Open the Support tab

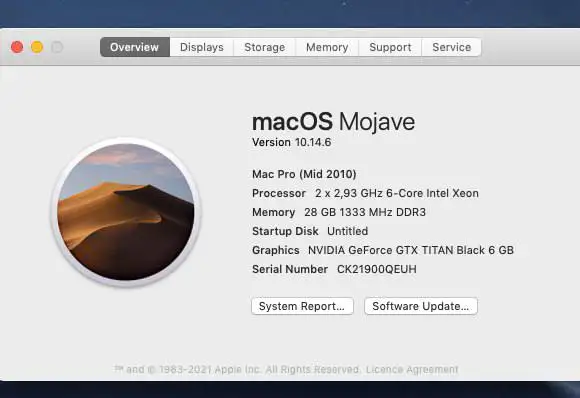[x=390, y=47]
